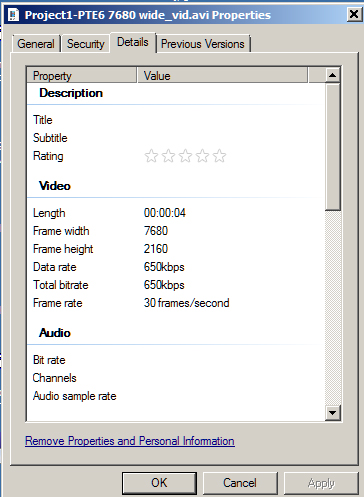Select the Details tab
The height and width of the screenshot is (497, 364).
(133, 42)
